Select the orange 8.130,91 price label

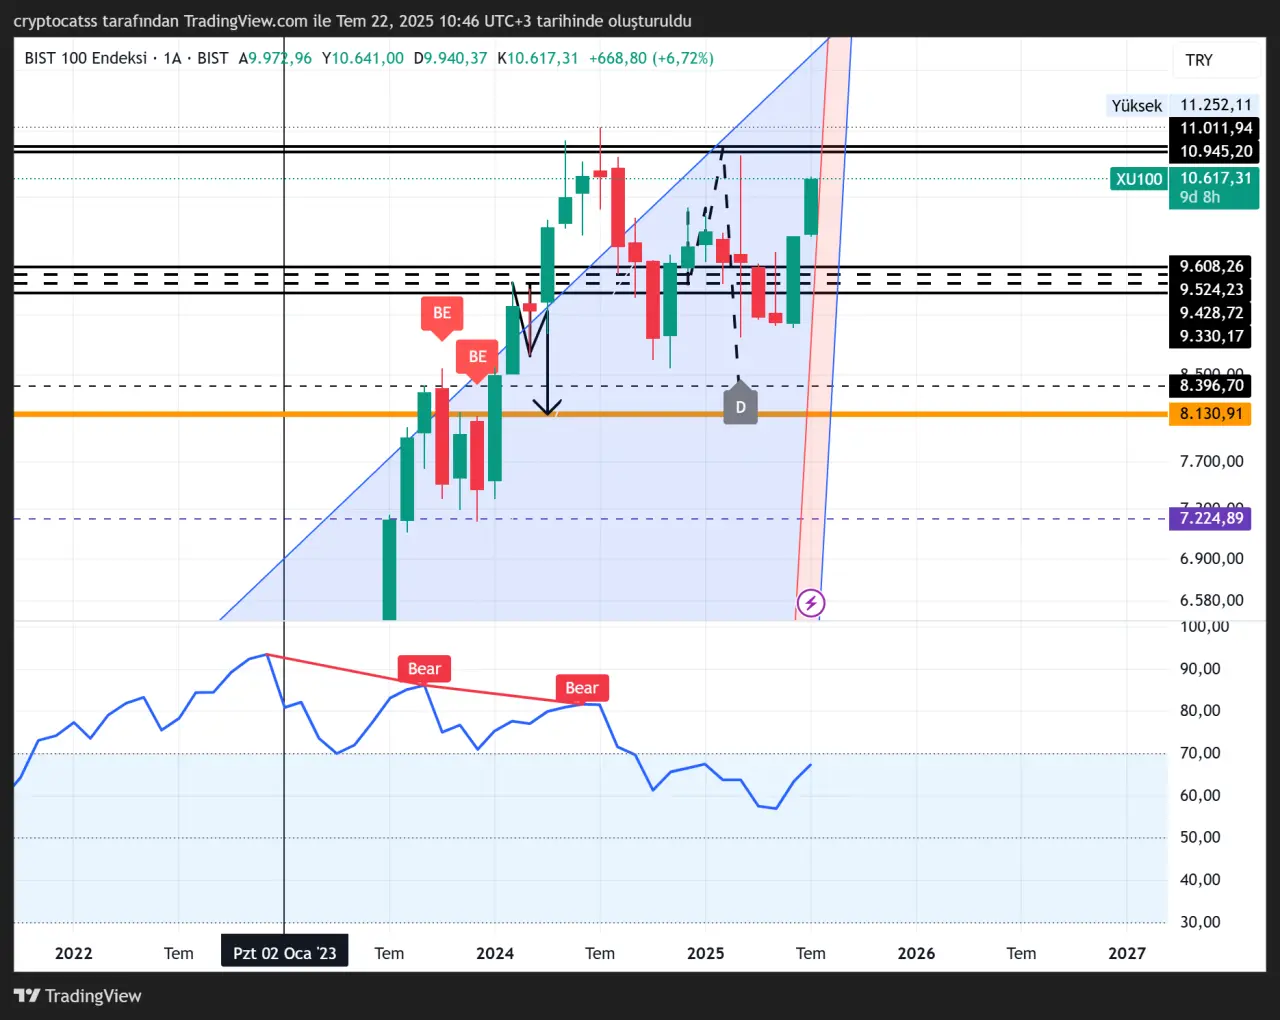click(1211, 414)
